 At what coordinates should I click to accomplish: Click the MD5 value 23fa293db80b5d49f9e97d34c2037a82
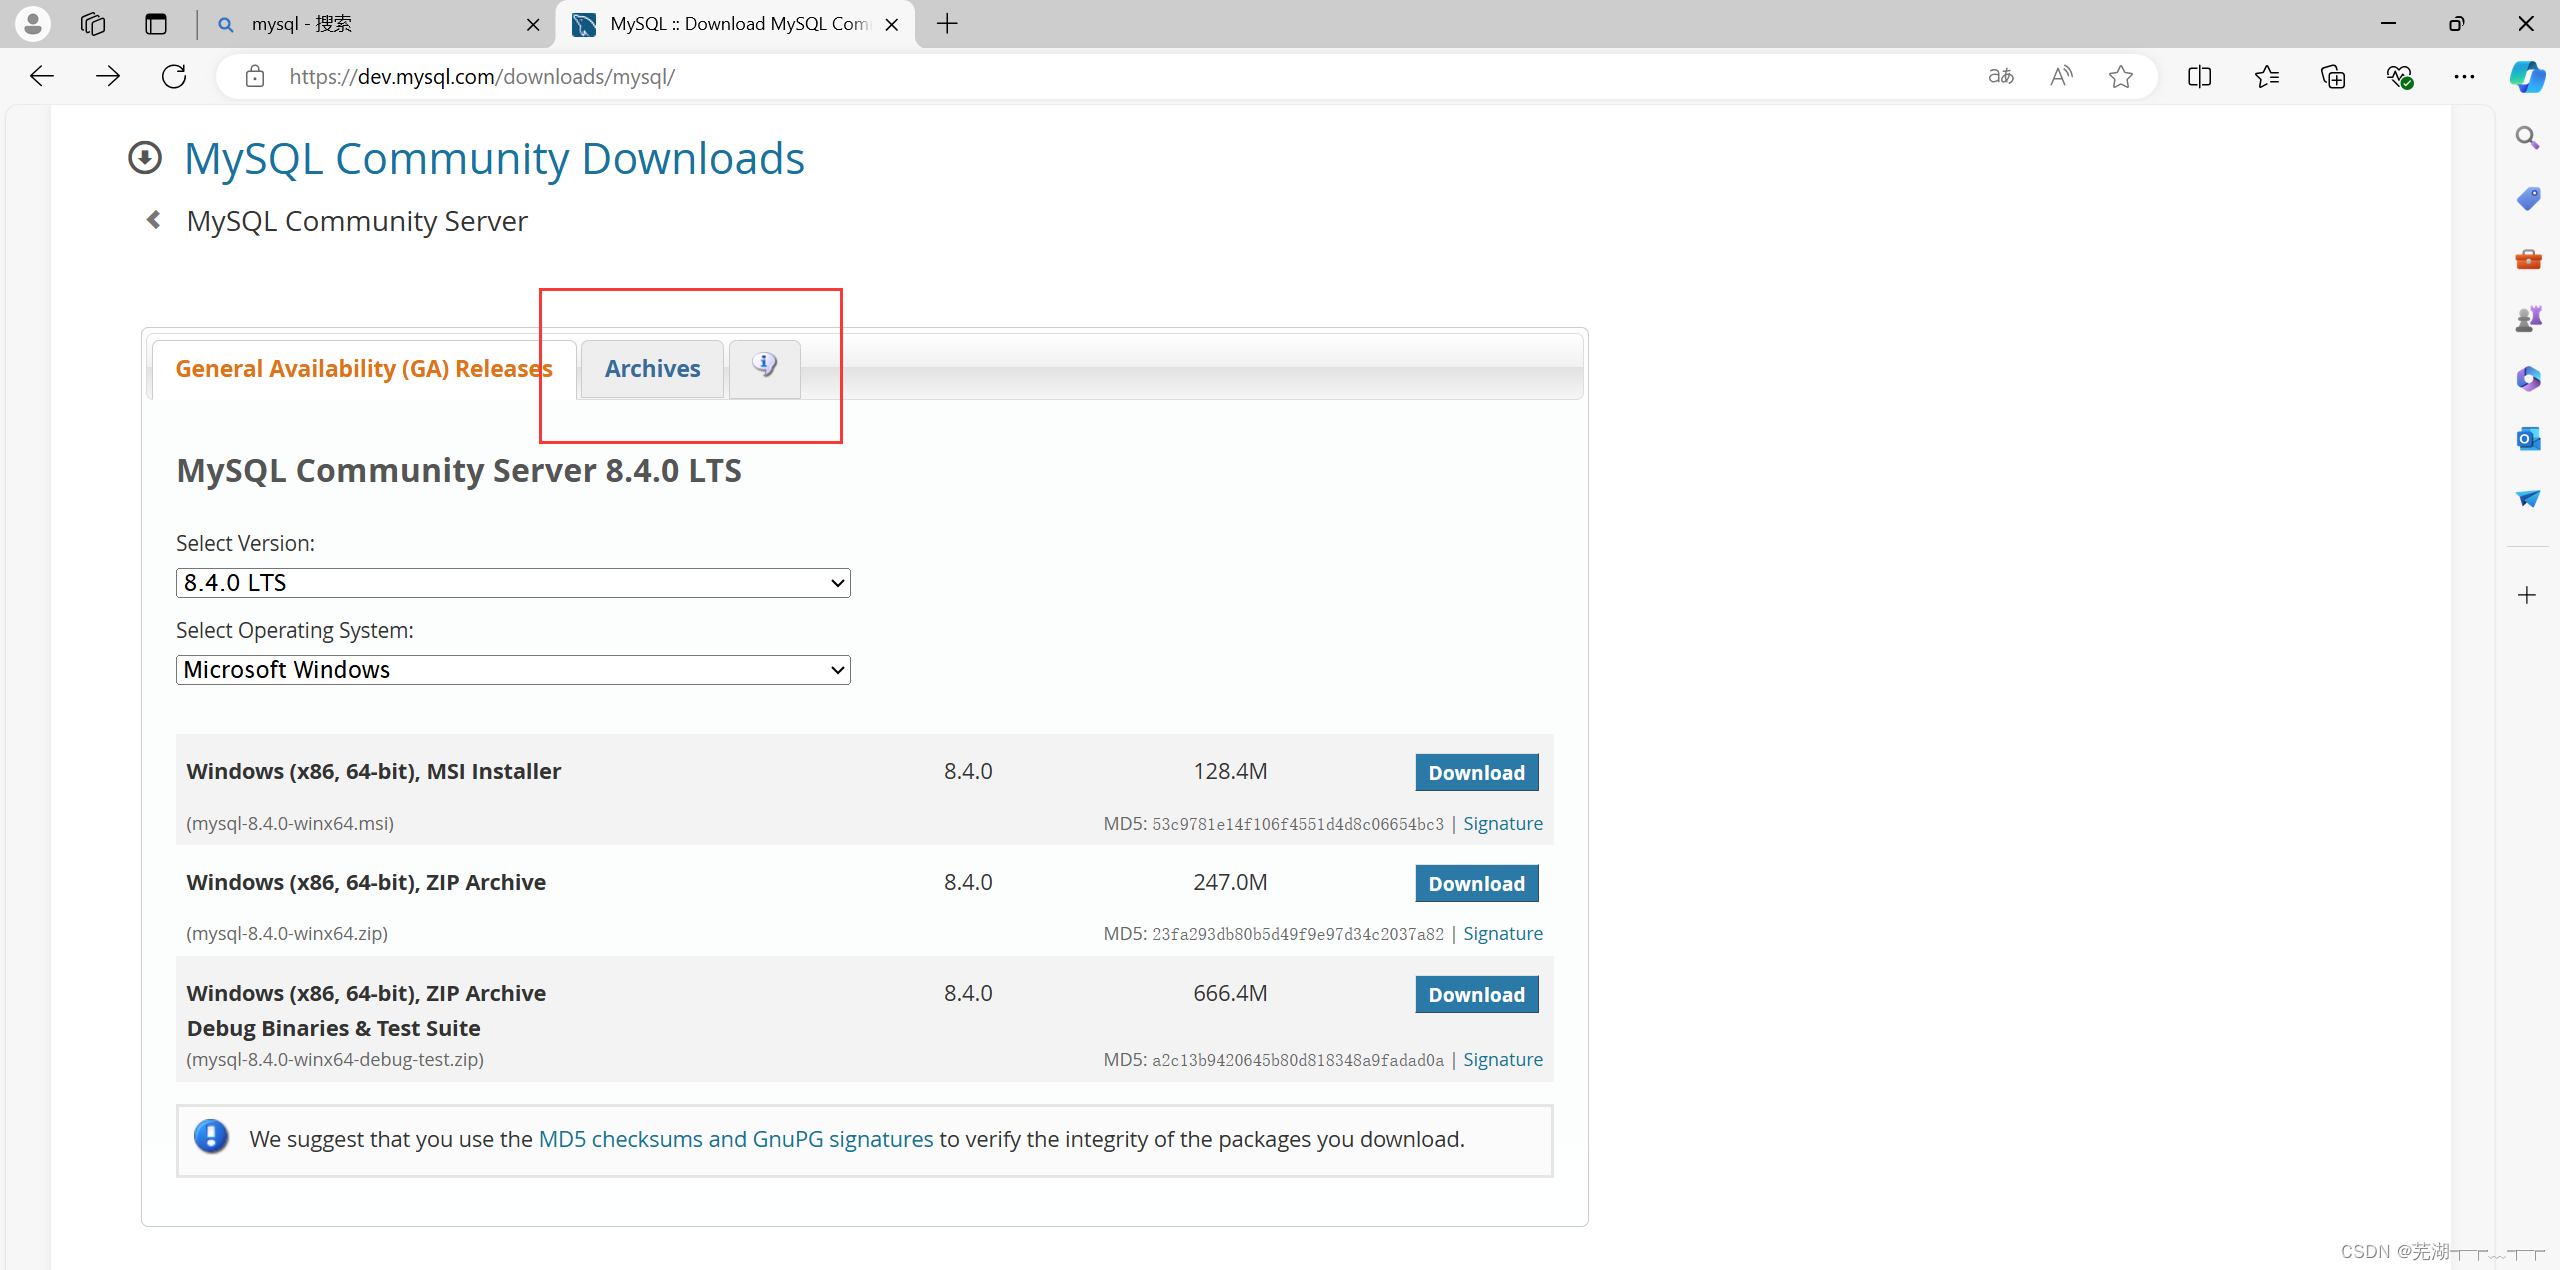pyautogui.click(x=1298, y=934)
